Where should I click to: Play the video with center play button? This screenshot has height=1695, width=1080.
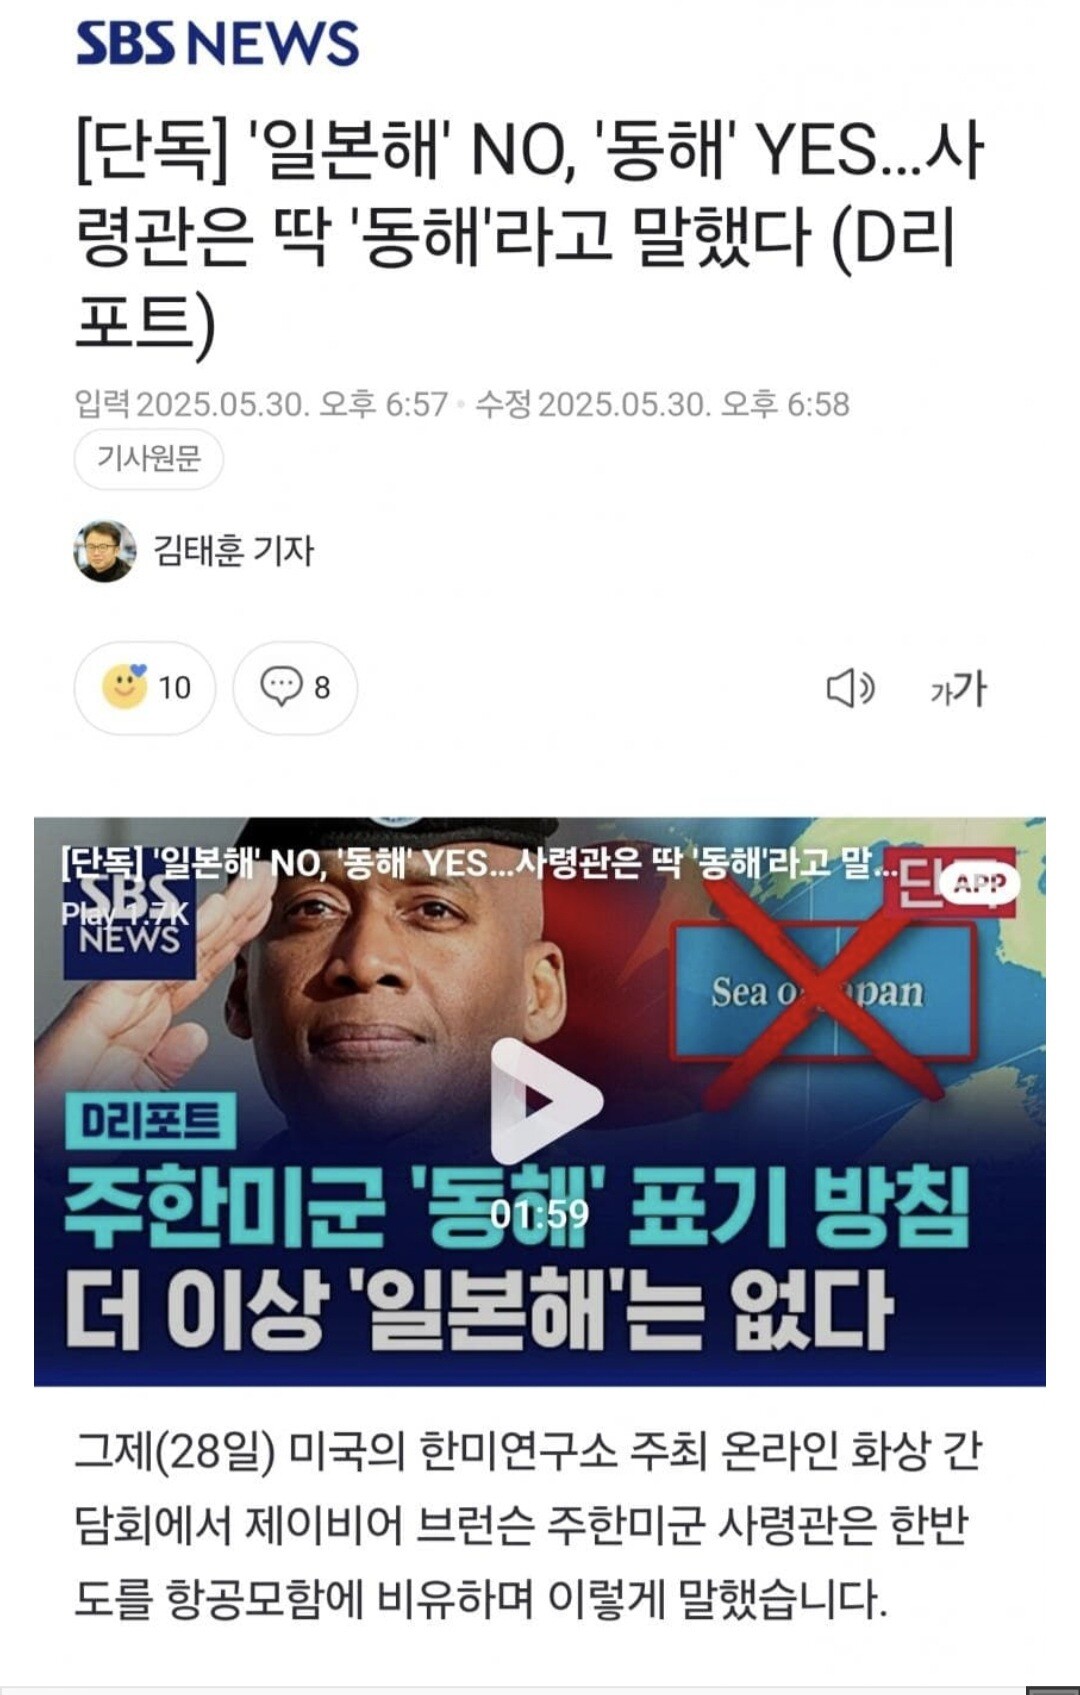point(545,1100)
